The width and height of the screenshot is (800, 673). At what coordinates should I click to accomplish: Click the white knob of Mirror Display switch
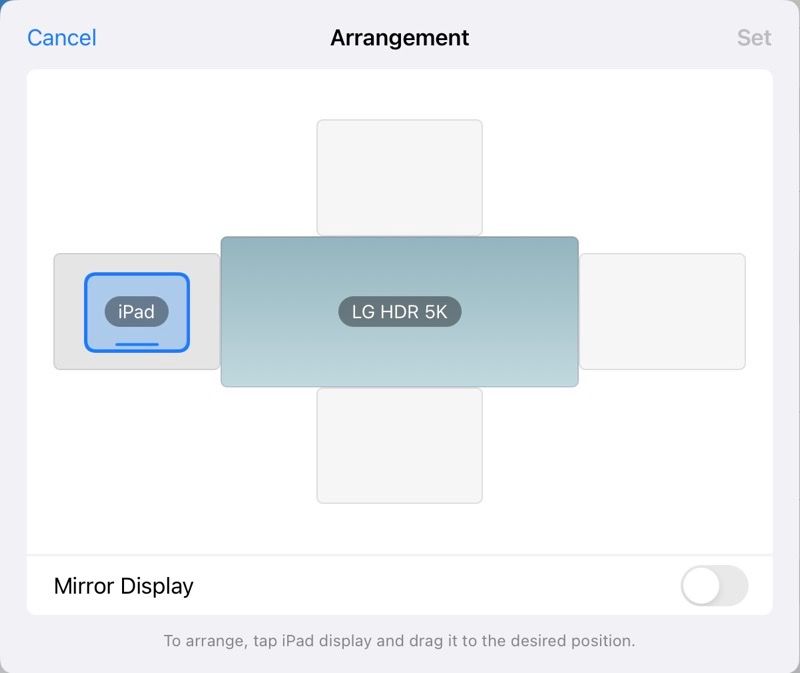tap(701, 586)
